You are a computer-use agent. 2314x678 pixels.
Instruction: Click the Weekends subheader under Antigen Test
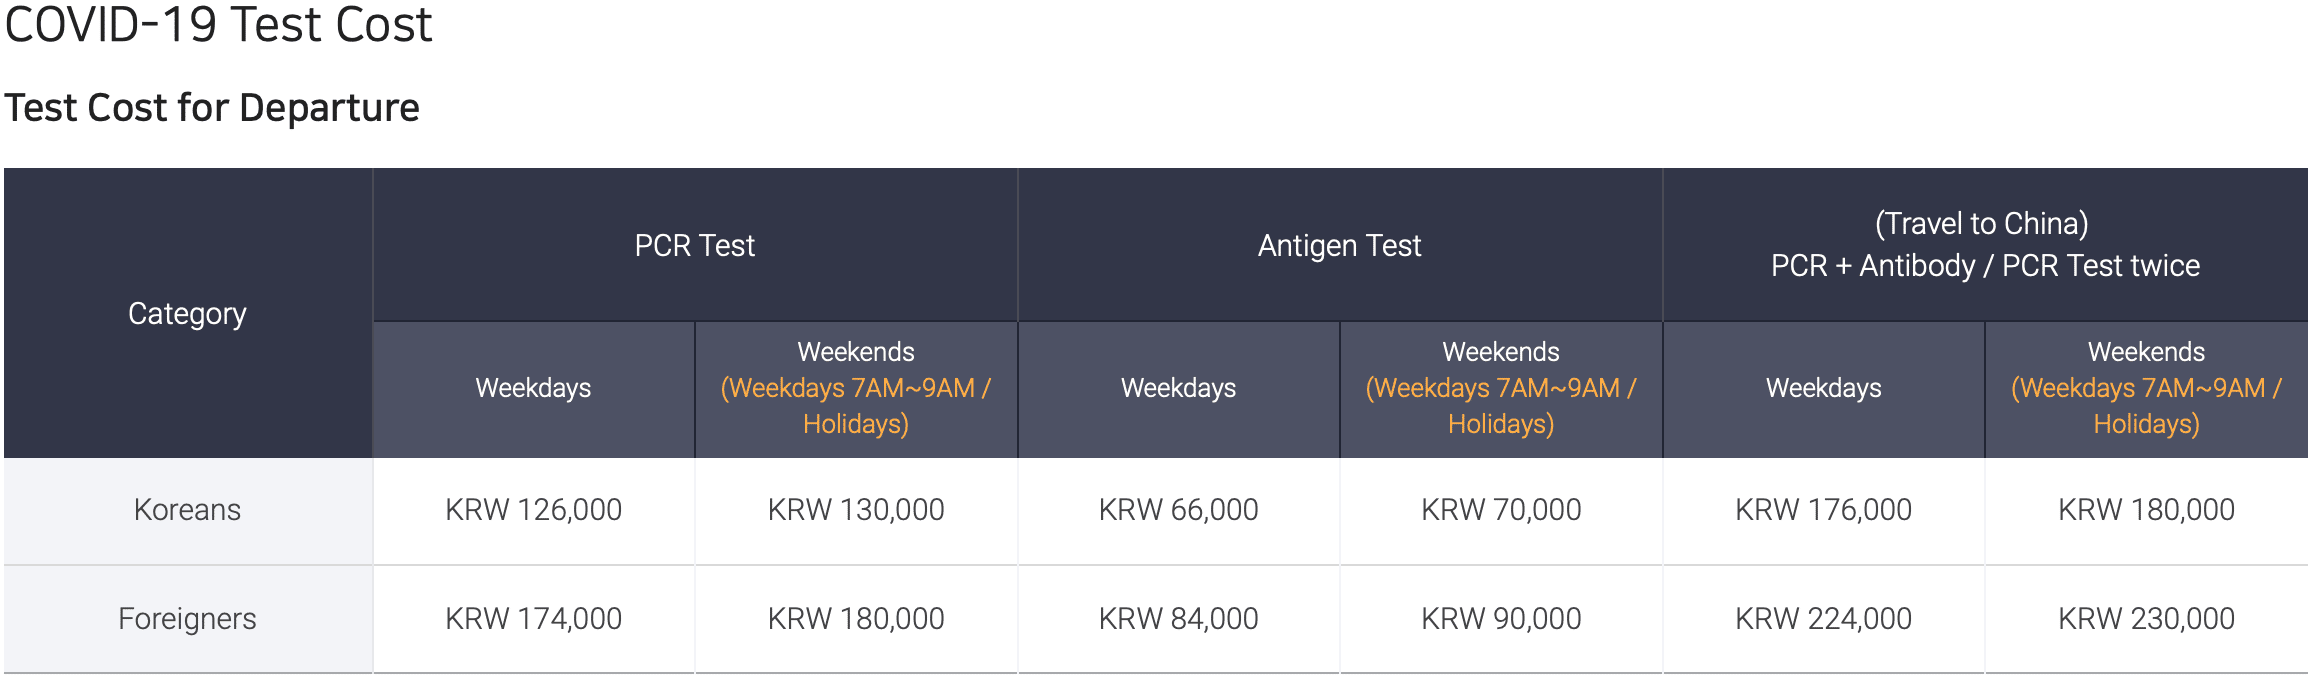click(x=1500, y=388)
